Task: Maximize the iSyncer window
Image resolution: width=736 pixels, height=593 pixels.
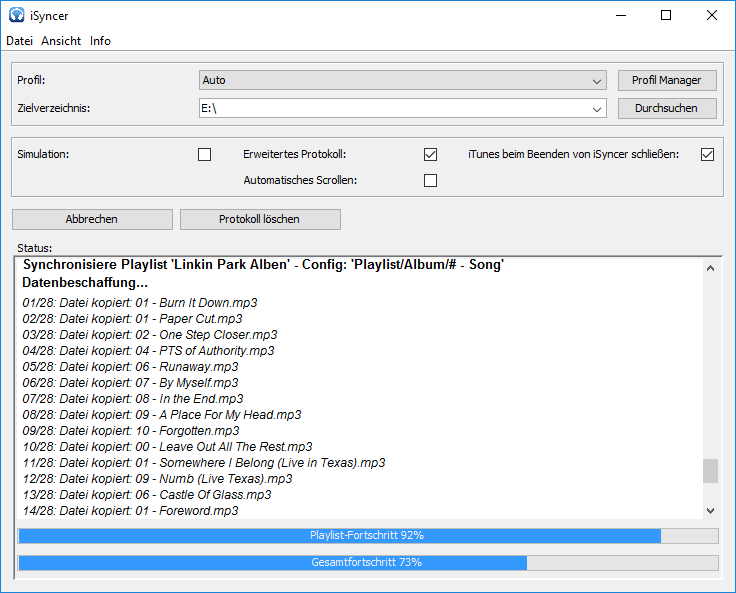Action: pos(666,15)
